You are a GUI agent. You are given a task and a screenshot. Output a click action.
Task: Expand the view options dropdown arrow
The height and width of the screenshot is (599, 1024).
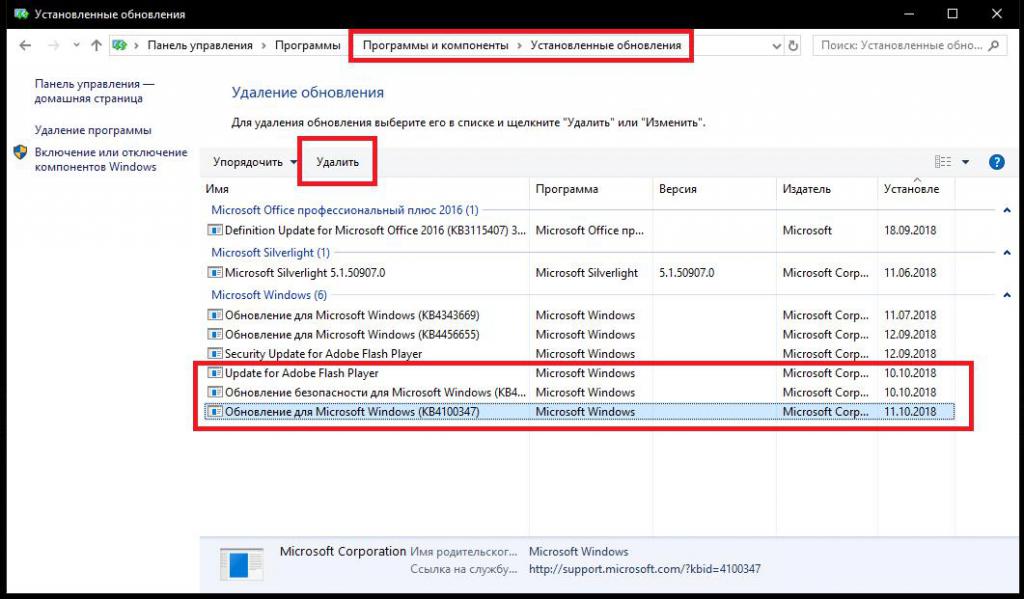click(x=966, y=162)
